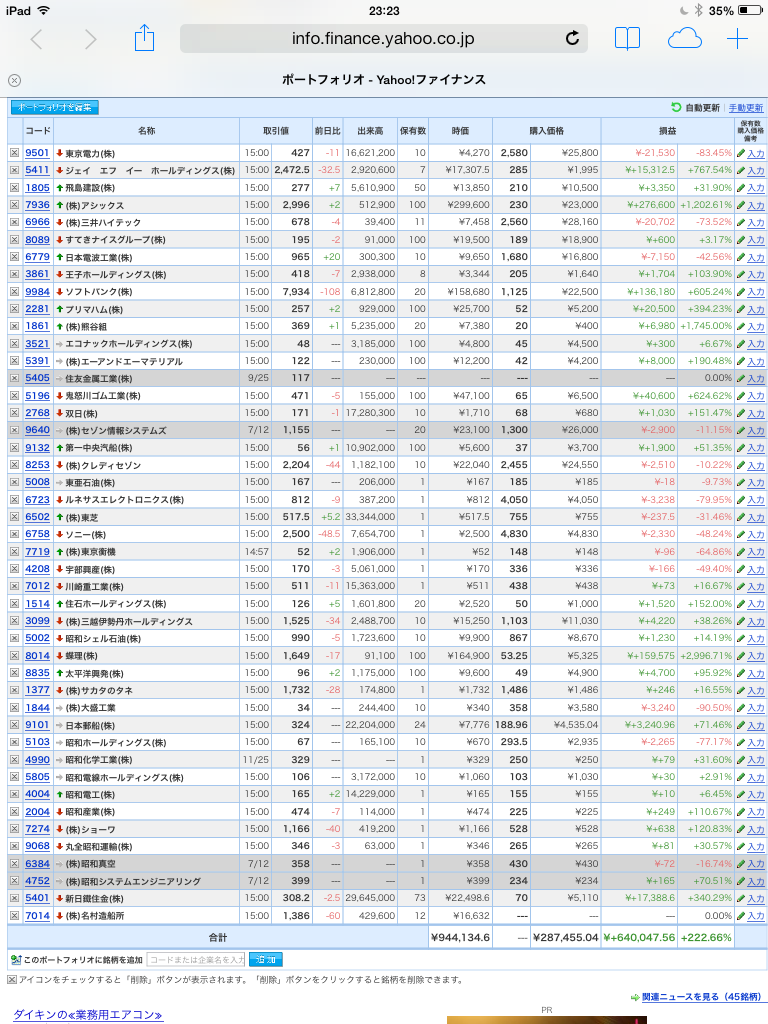Image resolution: width=768 pixels, height=1024 pixels.
Task: Click the 名称 column header
Action: point(146,131)
